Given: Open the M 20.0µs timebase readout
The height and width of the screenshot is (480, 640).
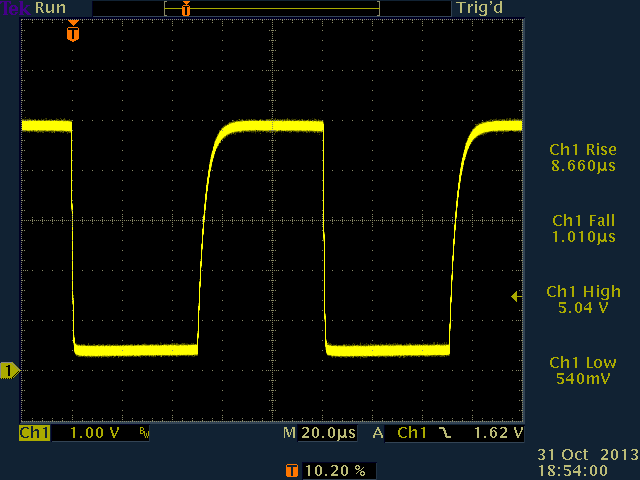Looking at the screenshot, I should pos(319,434).
